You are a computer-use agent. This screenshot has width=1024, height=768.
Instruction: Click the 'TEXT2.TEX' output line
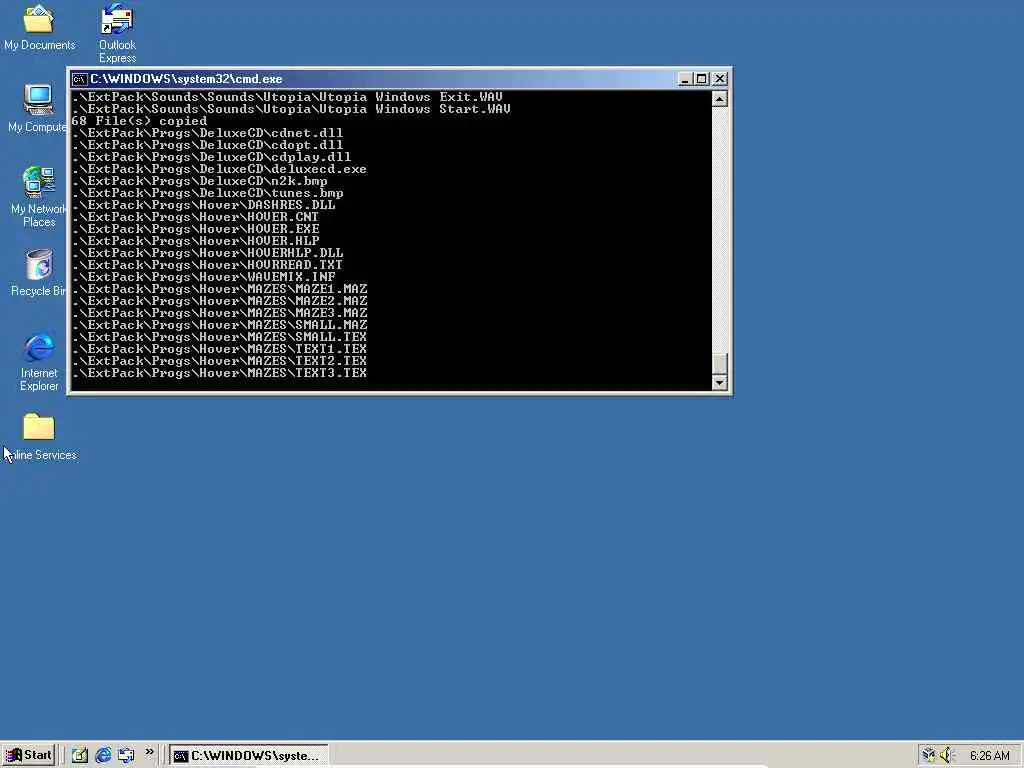(x=219, y=361)
